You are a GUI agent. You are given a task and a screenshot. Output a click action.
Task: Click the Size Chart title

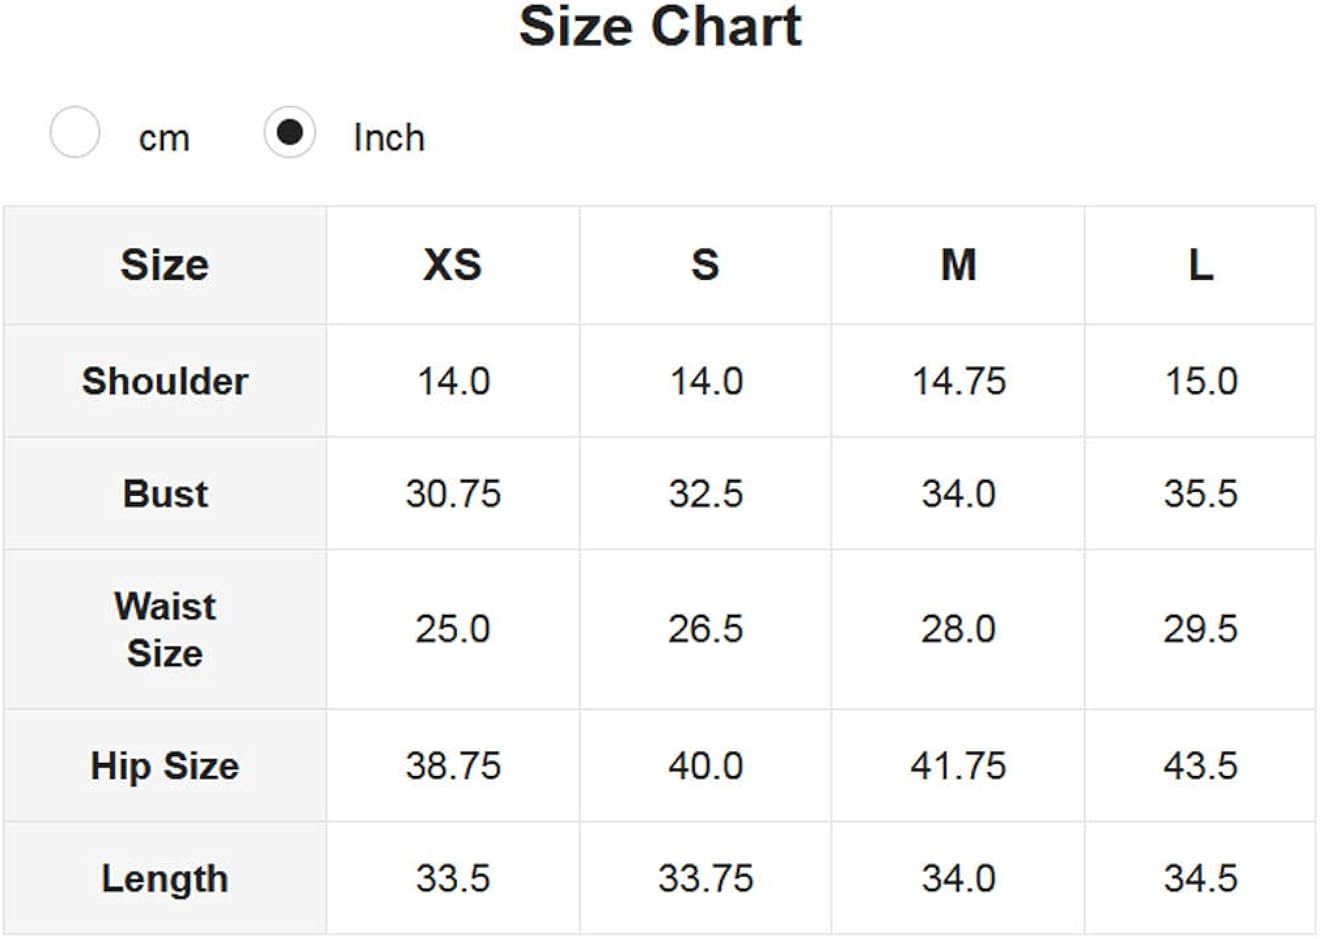(x=660, y=27)
